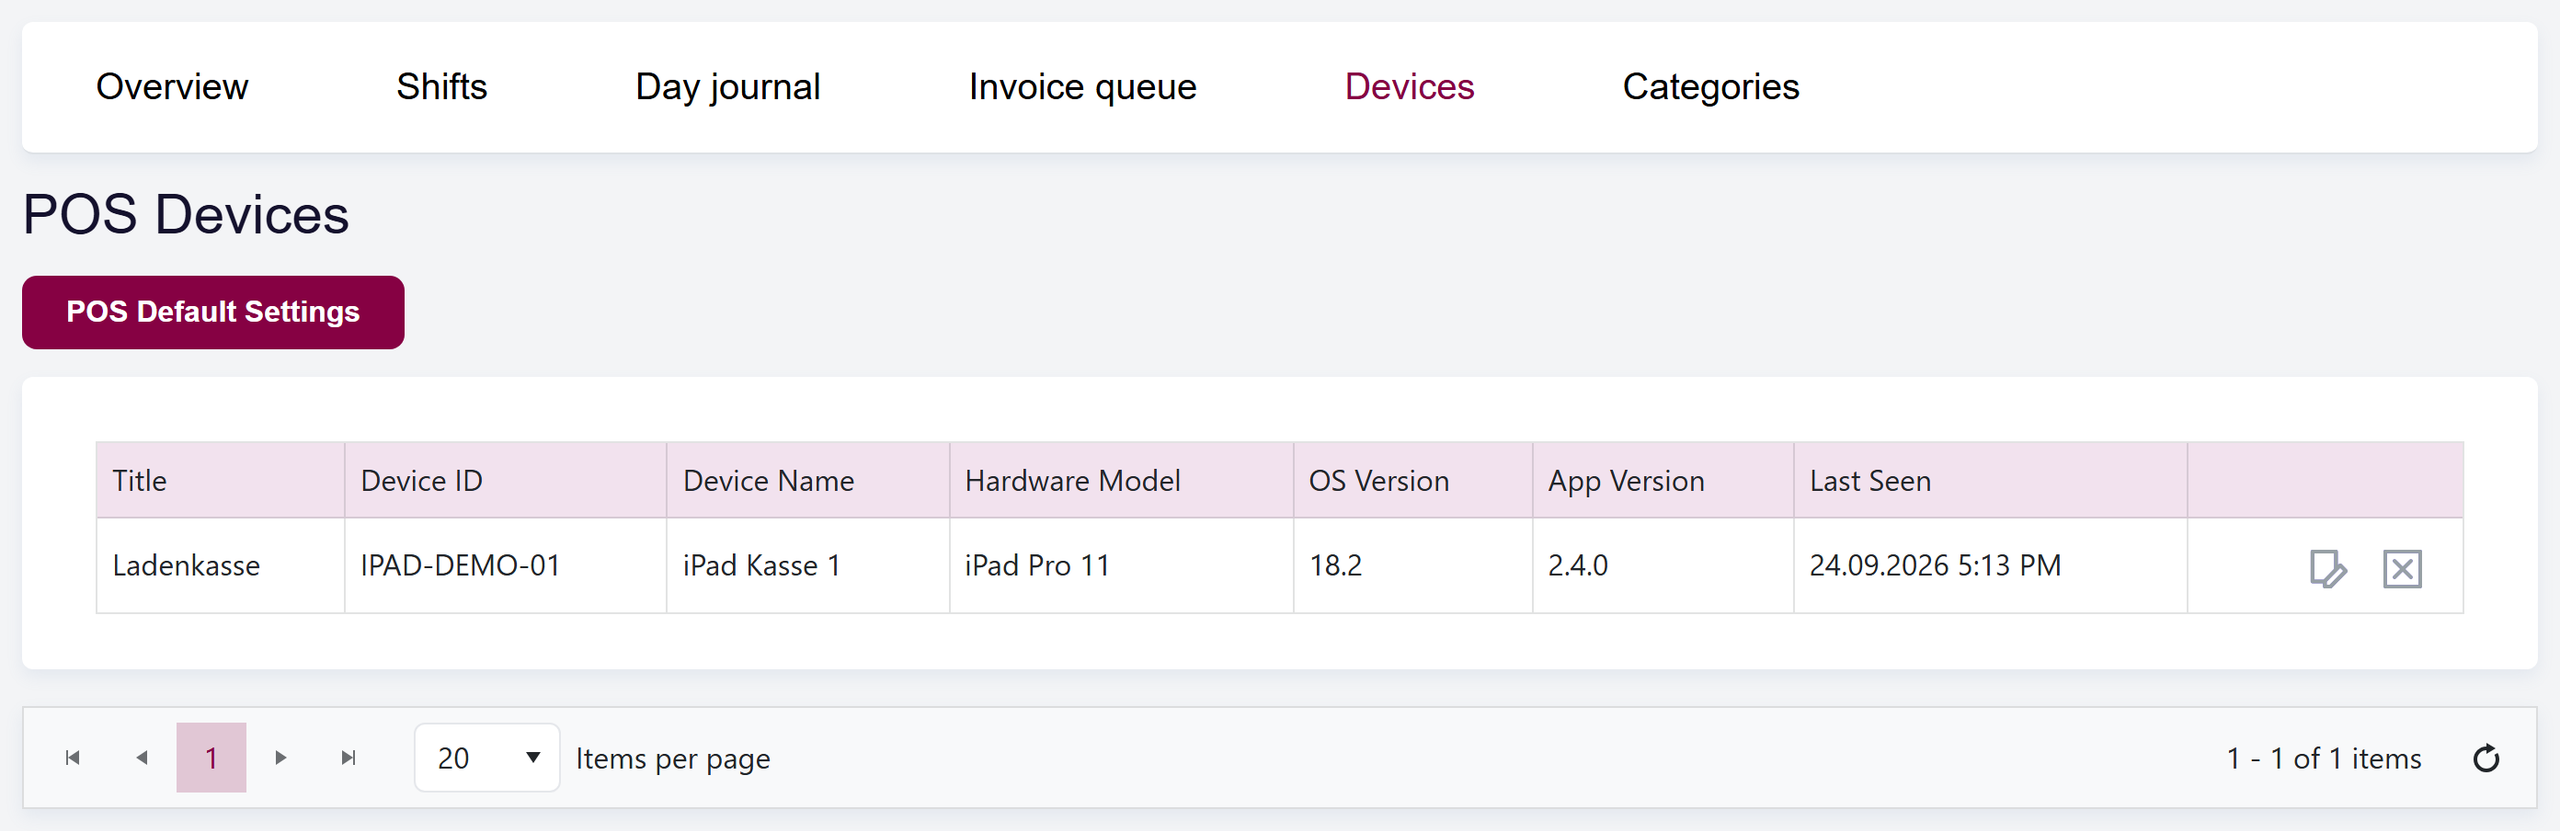Viewport: 2560px width, 831px height.
Task: Click the IPAD-DEMO-01 device ID cell
Action: click(506, 566)
